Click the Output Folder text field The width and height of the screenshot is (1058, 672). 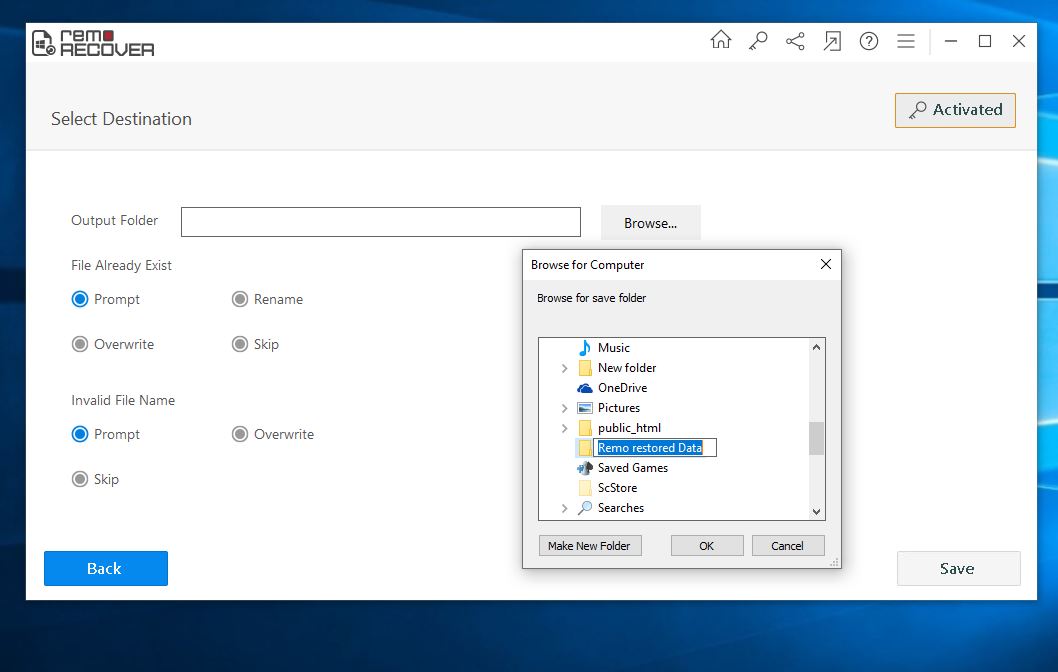pos(381,222)
